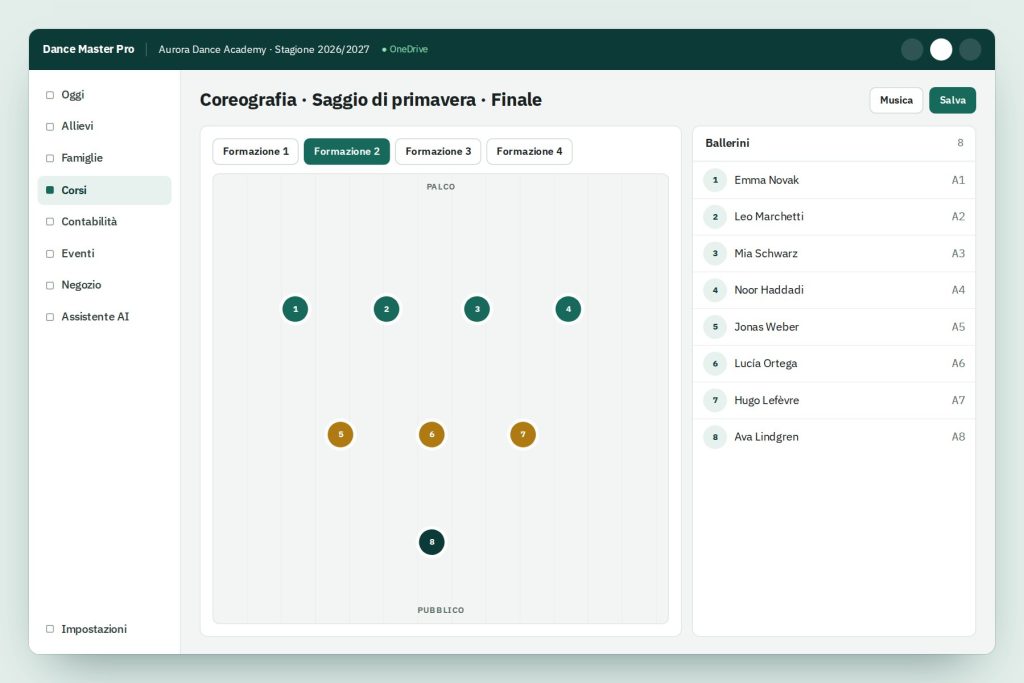Select Leo Marchetti in the Ballerini list
This screenshot has width=1024, height=683.
834,217
